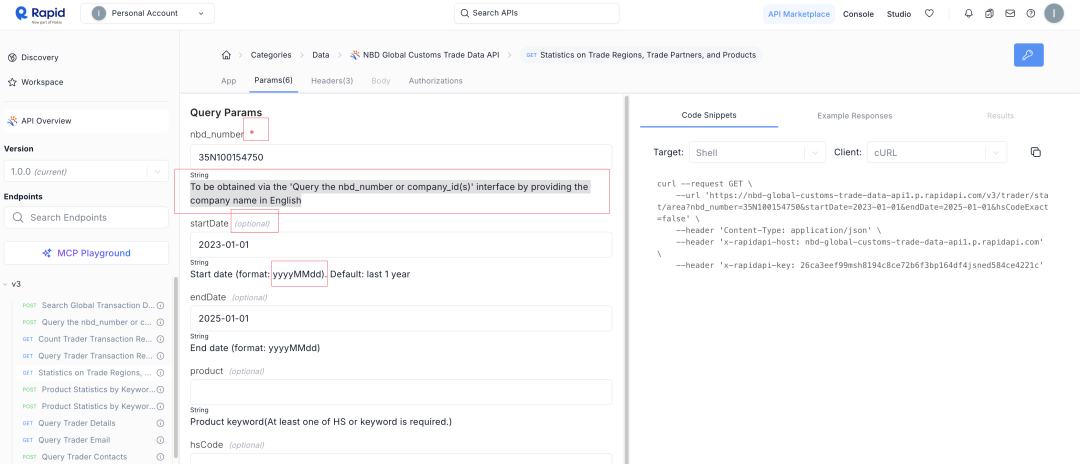Open Studio in top navigation

[x=899, y=14]
